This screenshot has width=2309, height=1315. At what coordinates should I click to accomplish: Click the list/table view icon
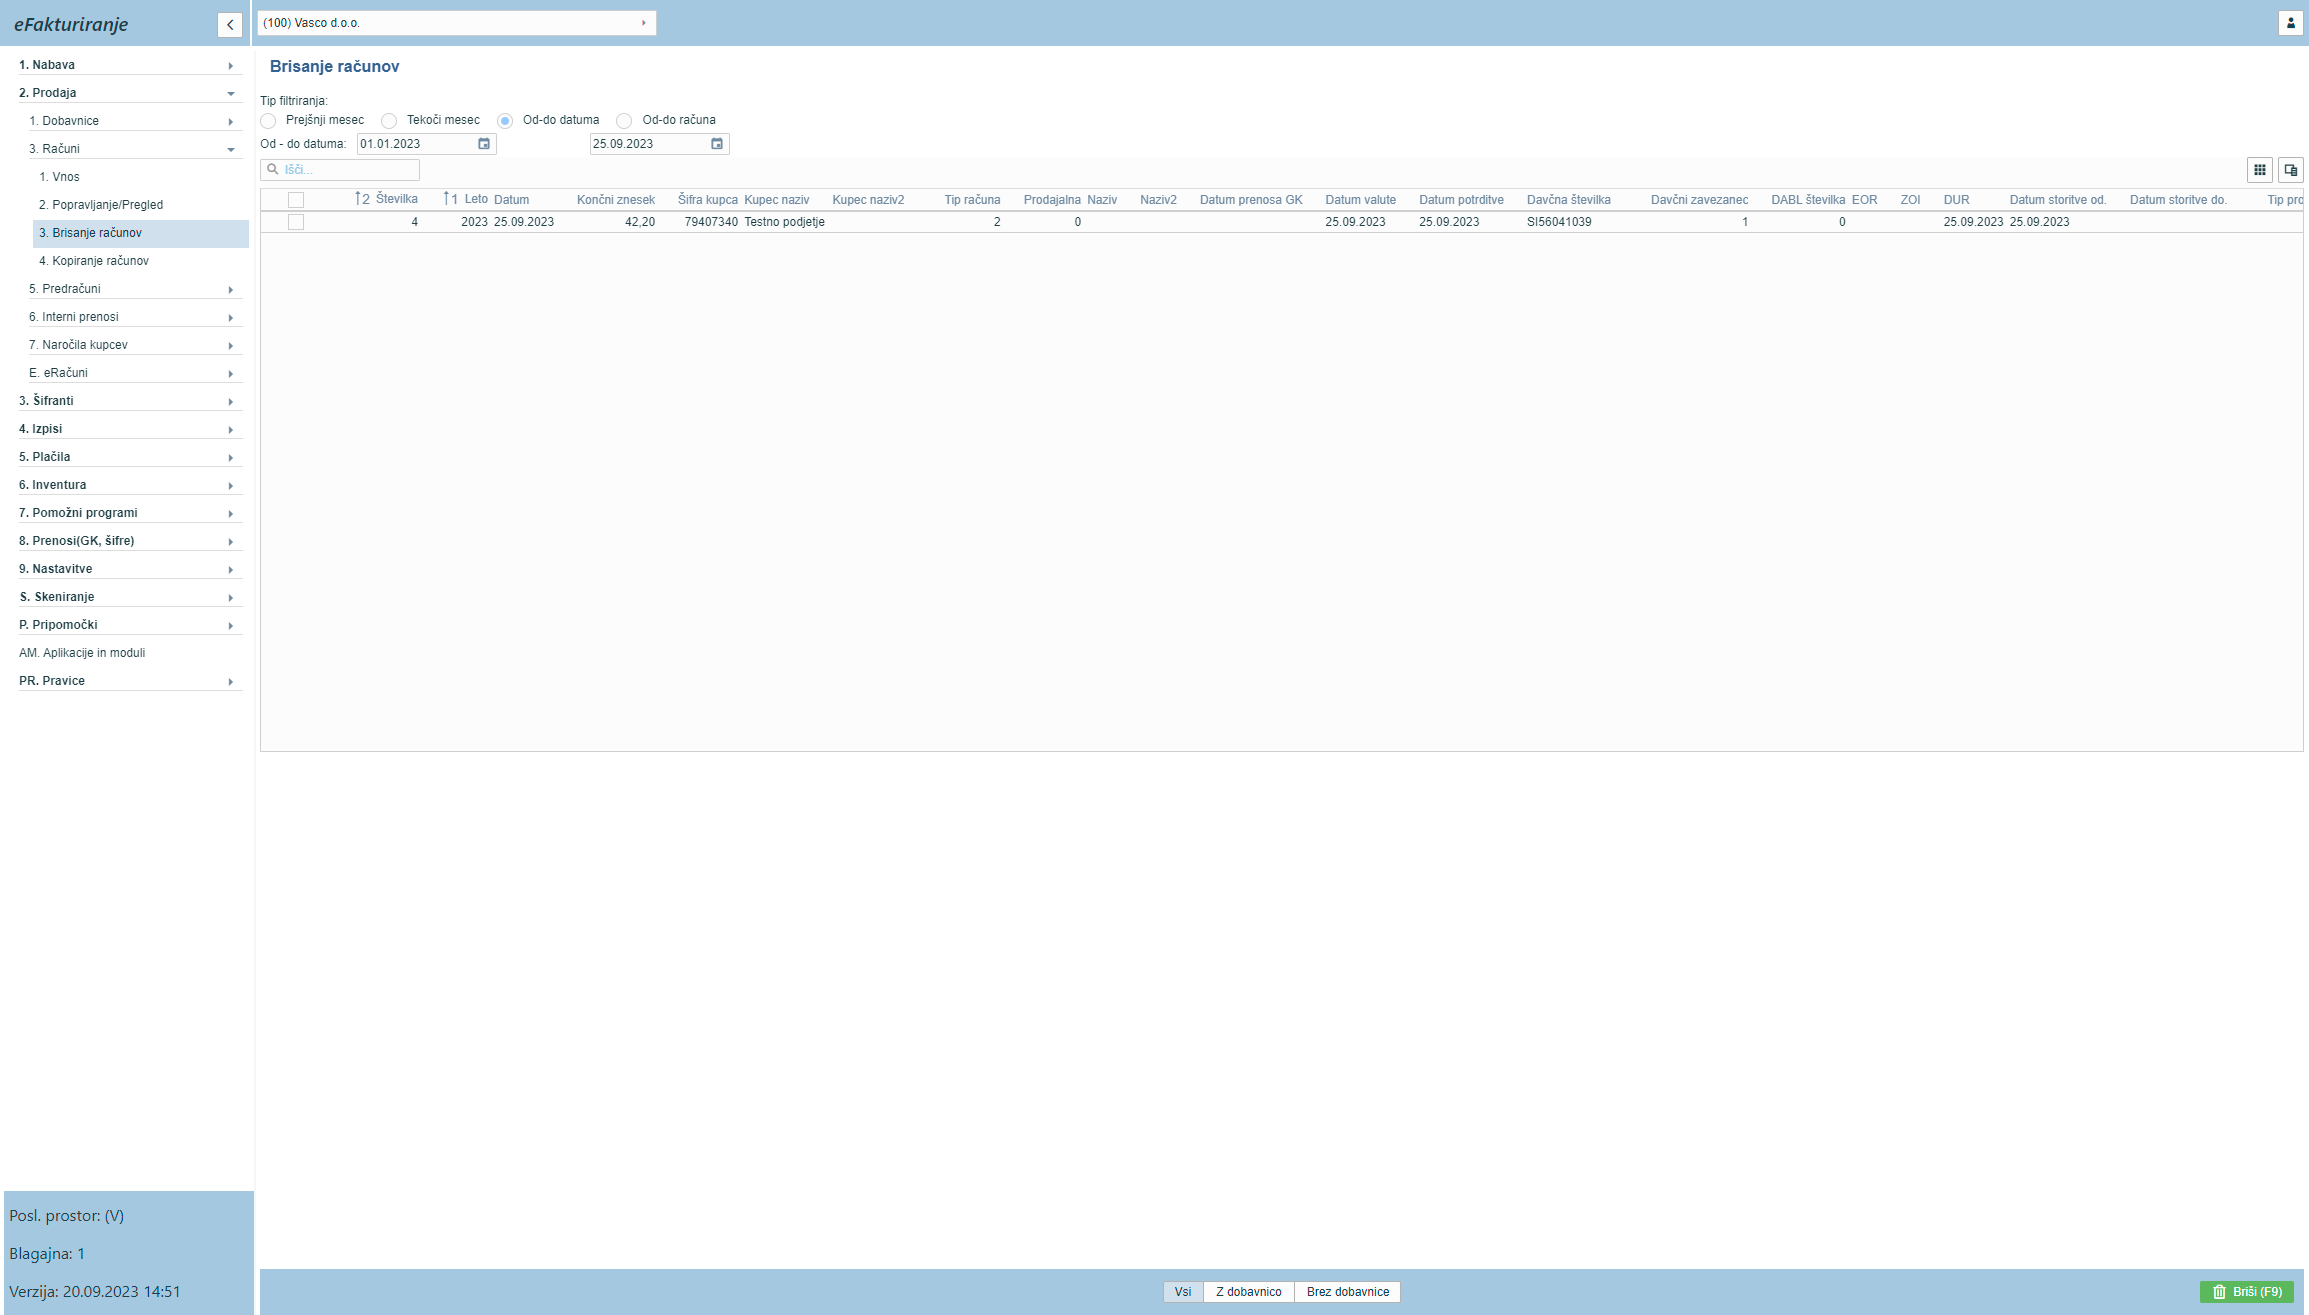click(2260, 170)
